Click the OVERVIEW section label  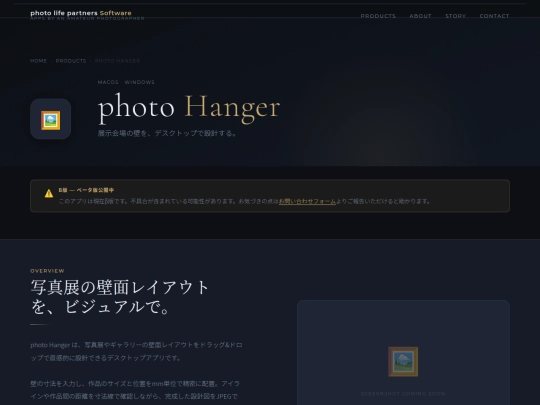click(x=47, y=271)
